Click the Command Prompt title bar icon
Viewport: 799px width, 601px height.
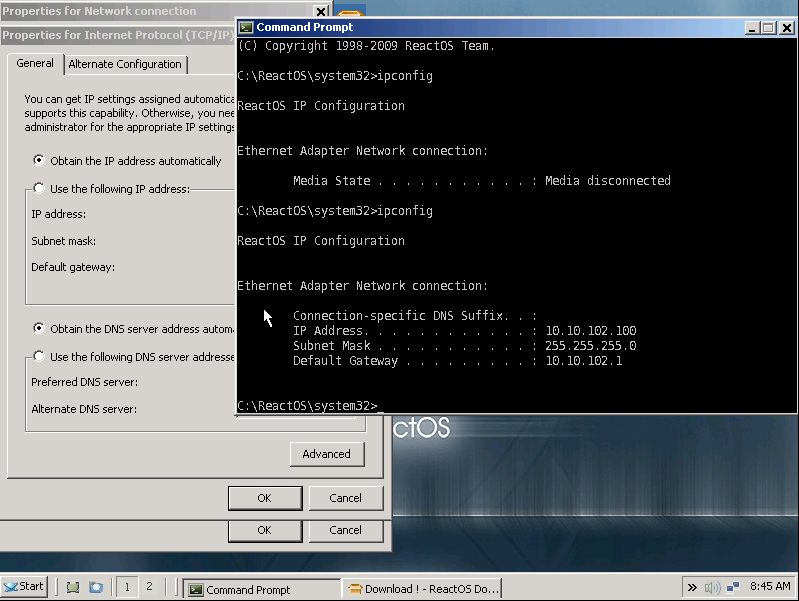[246, 28]
